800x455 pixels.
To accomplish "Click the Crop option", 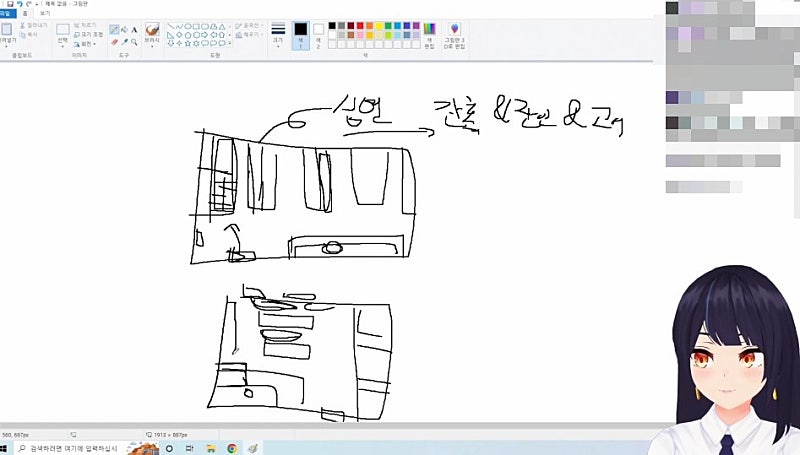I will 85,25.
